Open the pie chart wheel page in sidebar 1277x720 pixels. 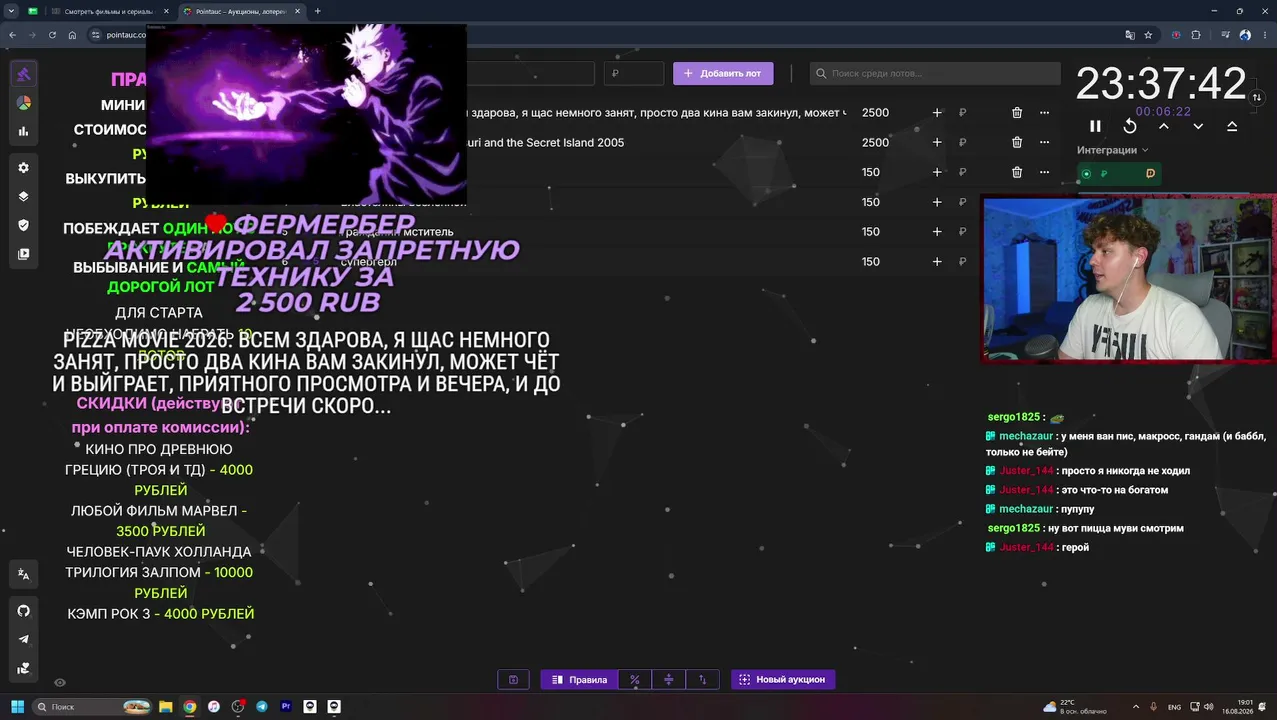pyautogui.click(x=23, y=103)
